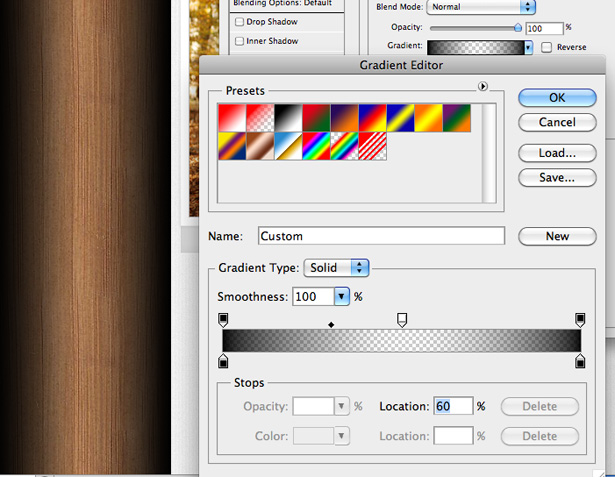Choose the Yellow, Violet, Orange, Blue preset

[x=232, y=146]
